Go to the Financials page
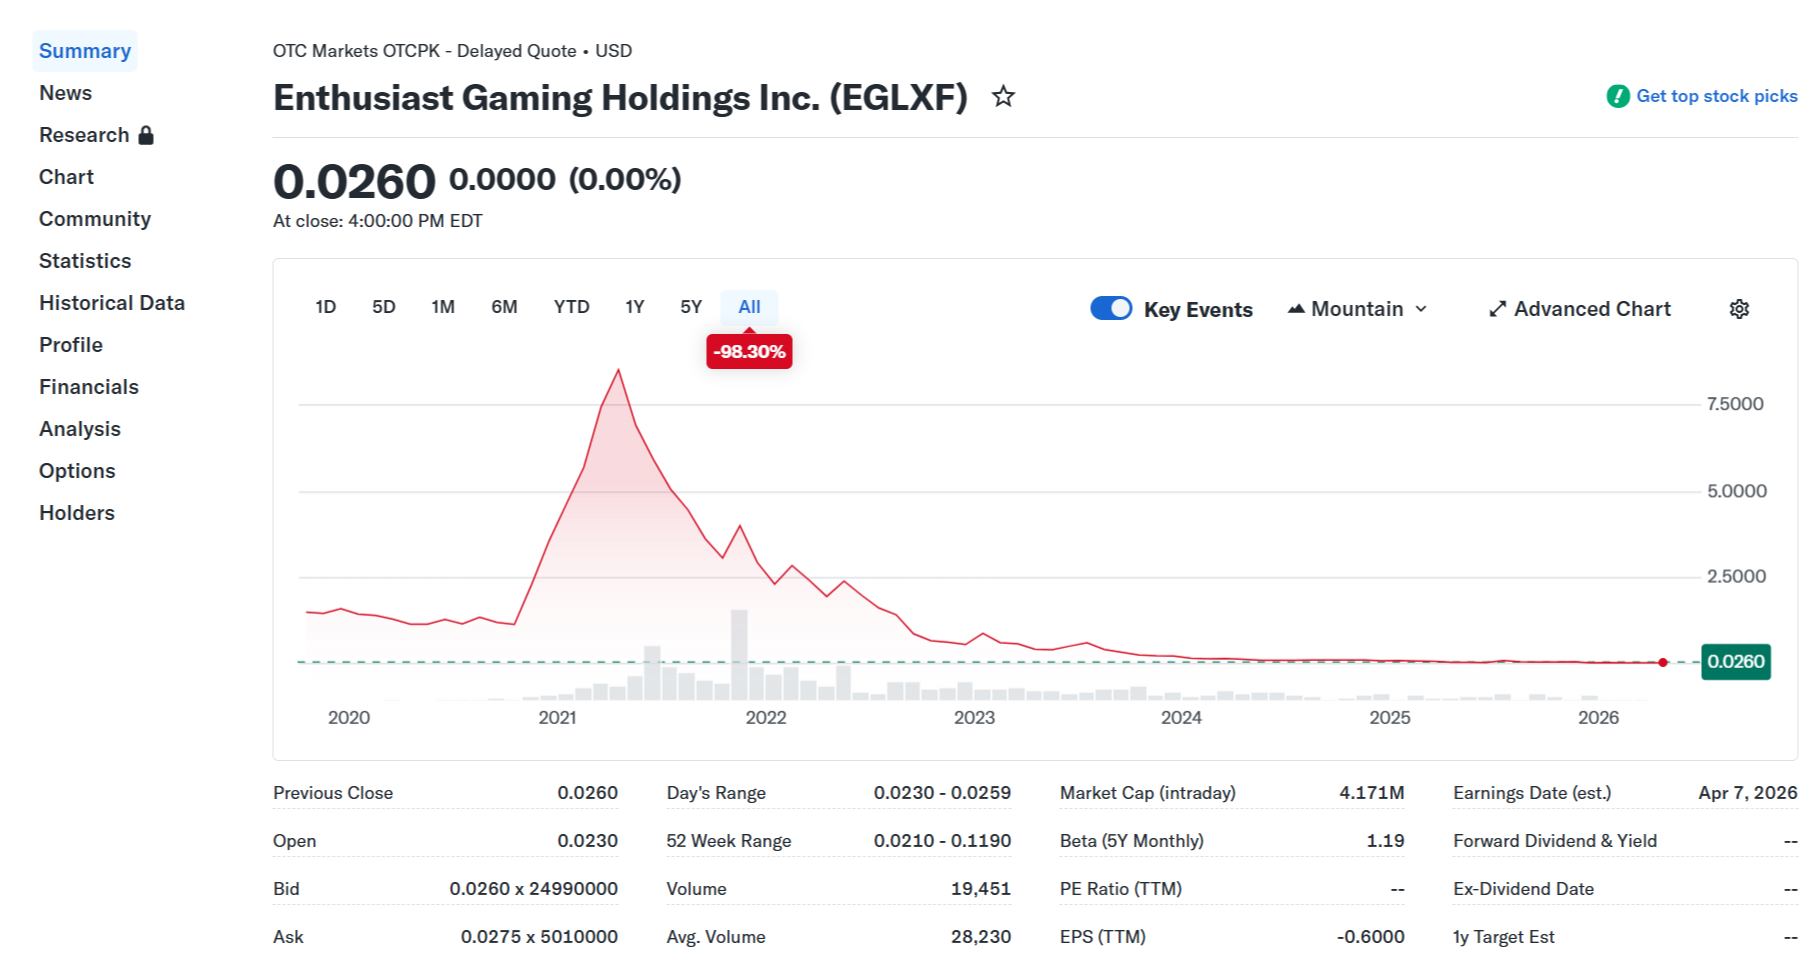 click(x=89, y=387)
